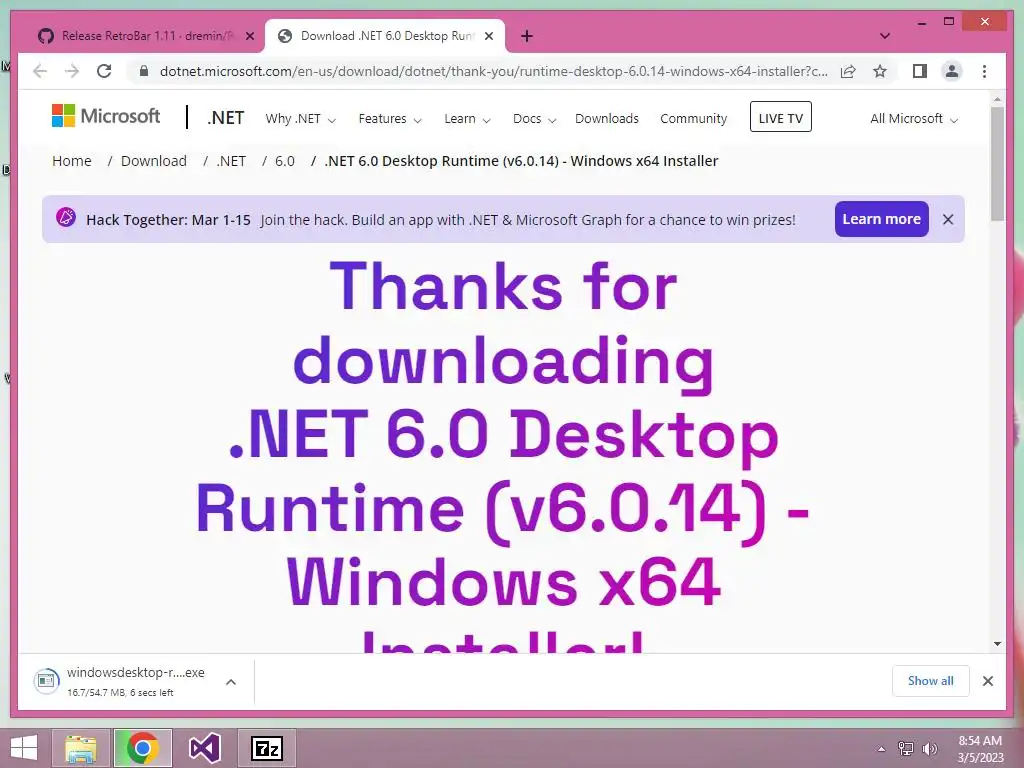
Task: Expand the Why .NET menu
Action: 300,119
